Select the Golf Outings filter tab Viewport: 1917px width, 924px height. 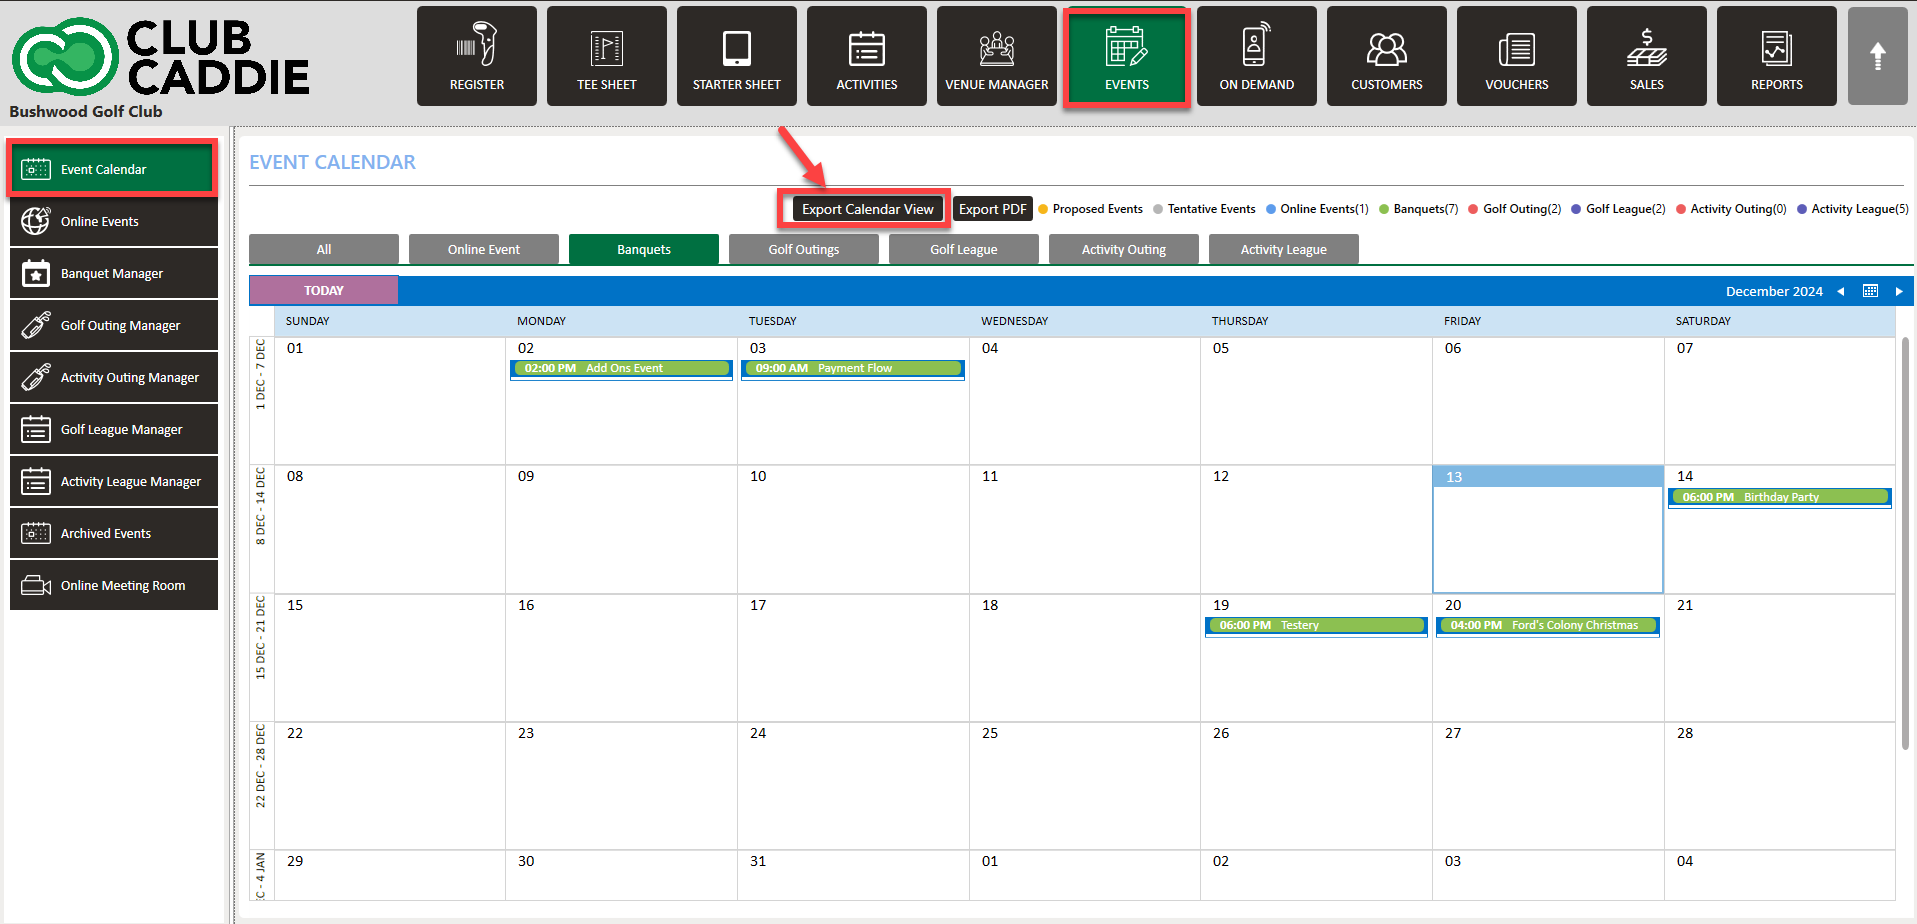[804, 249]
